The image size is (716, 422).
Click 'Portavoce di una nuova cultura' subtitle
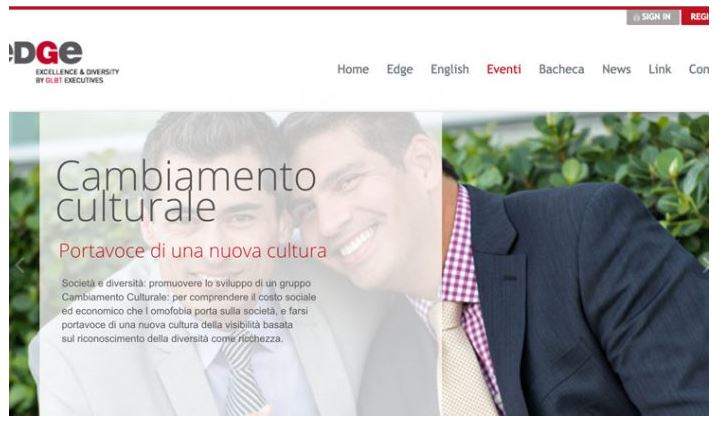pos(193,251)
